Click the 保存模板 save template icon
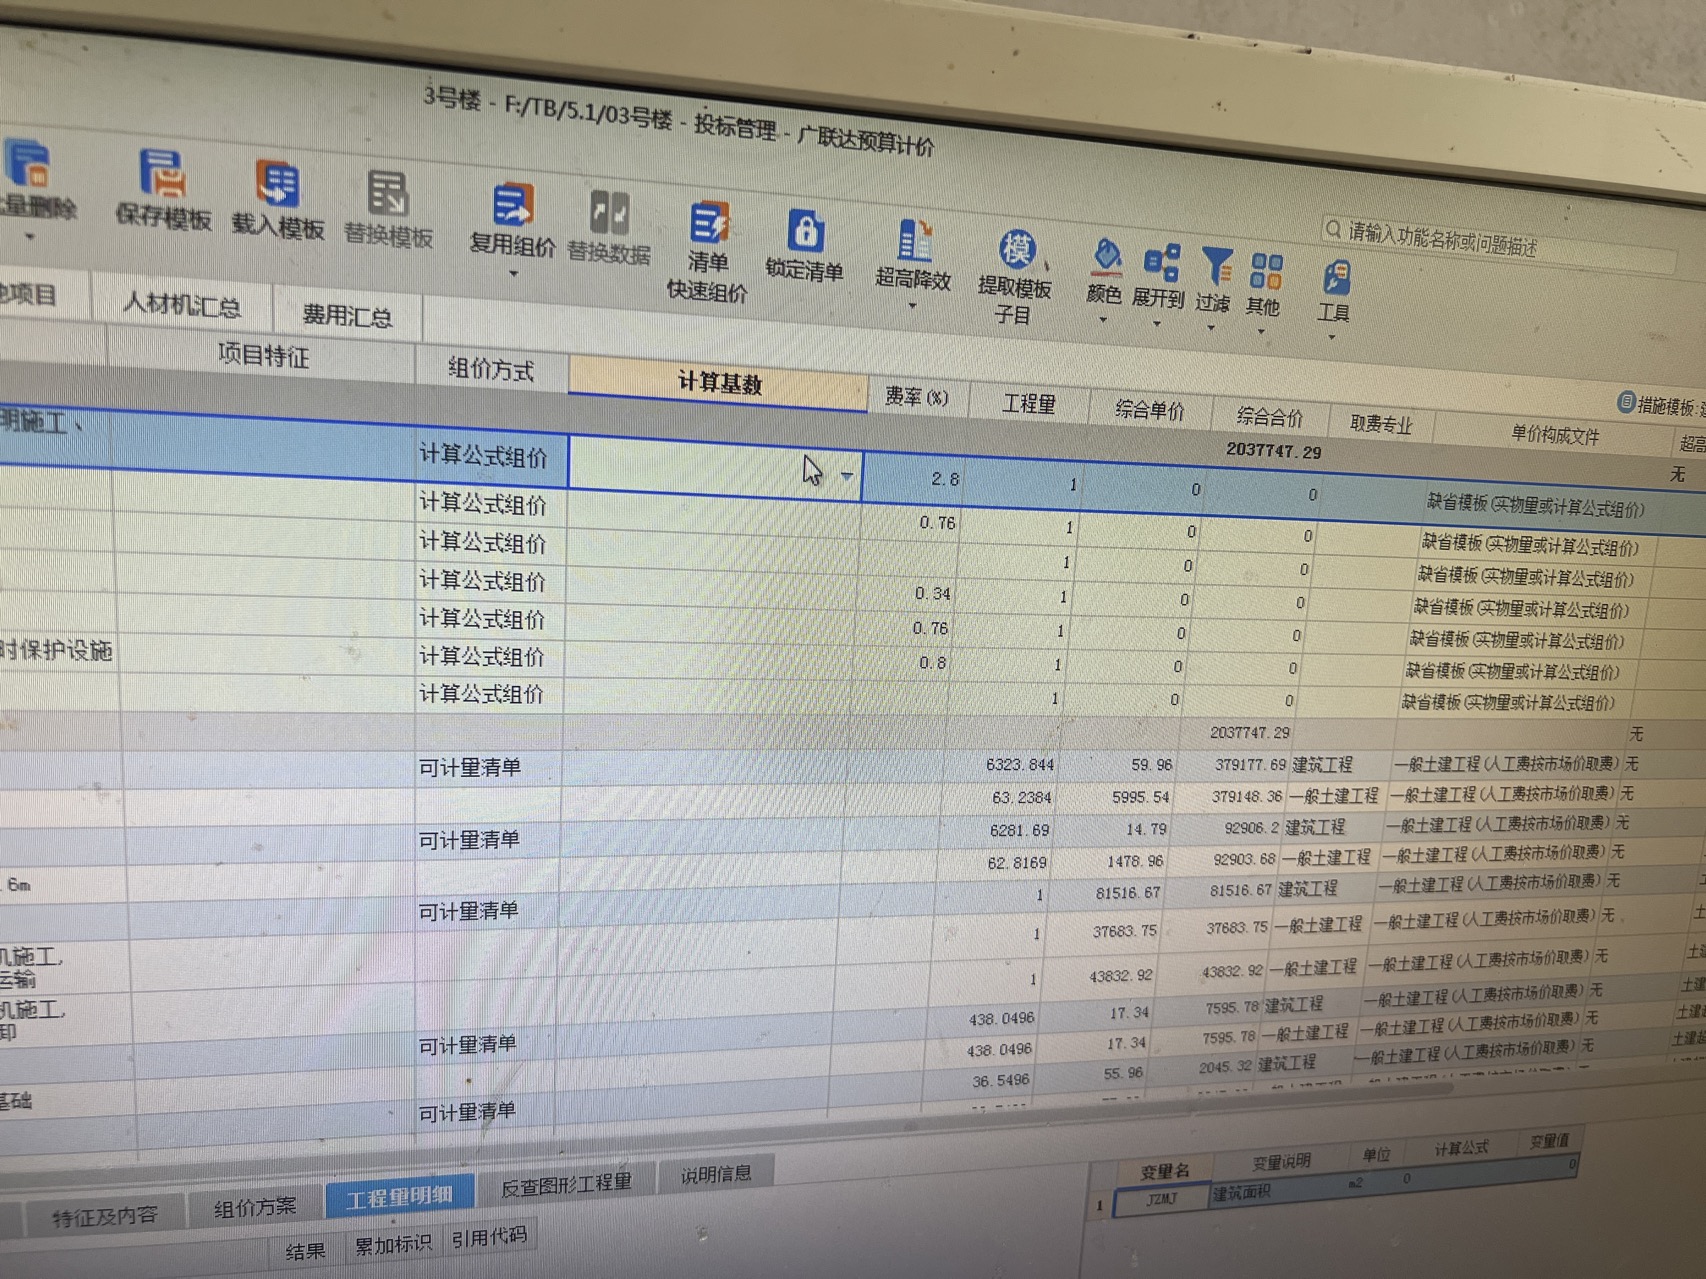This screenshot has height=1279, width=1706. pos(162,173)
